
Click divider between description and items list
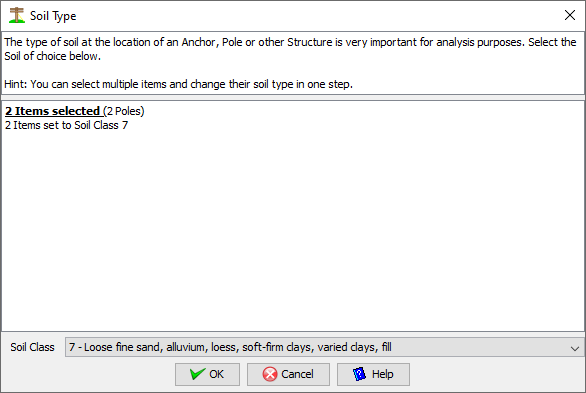pos(293,98)
